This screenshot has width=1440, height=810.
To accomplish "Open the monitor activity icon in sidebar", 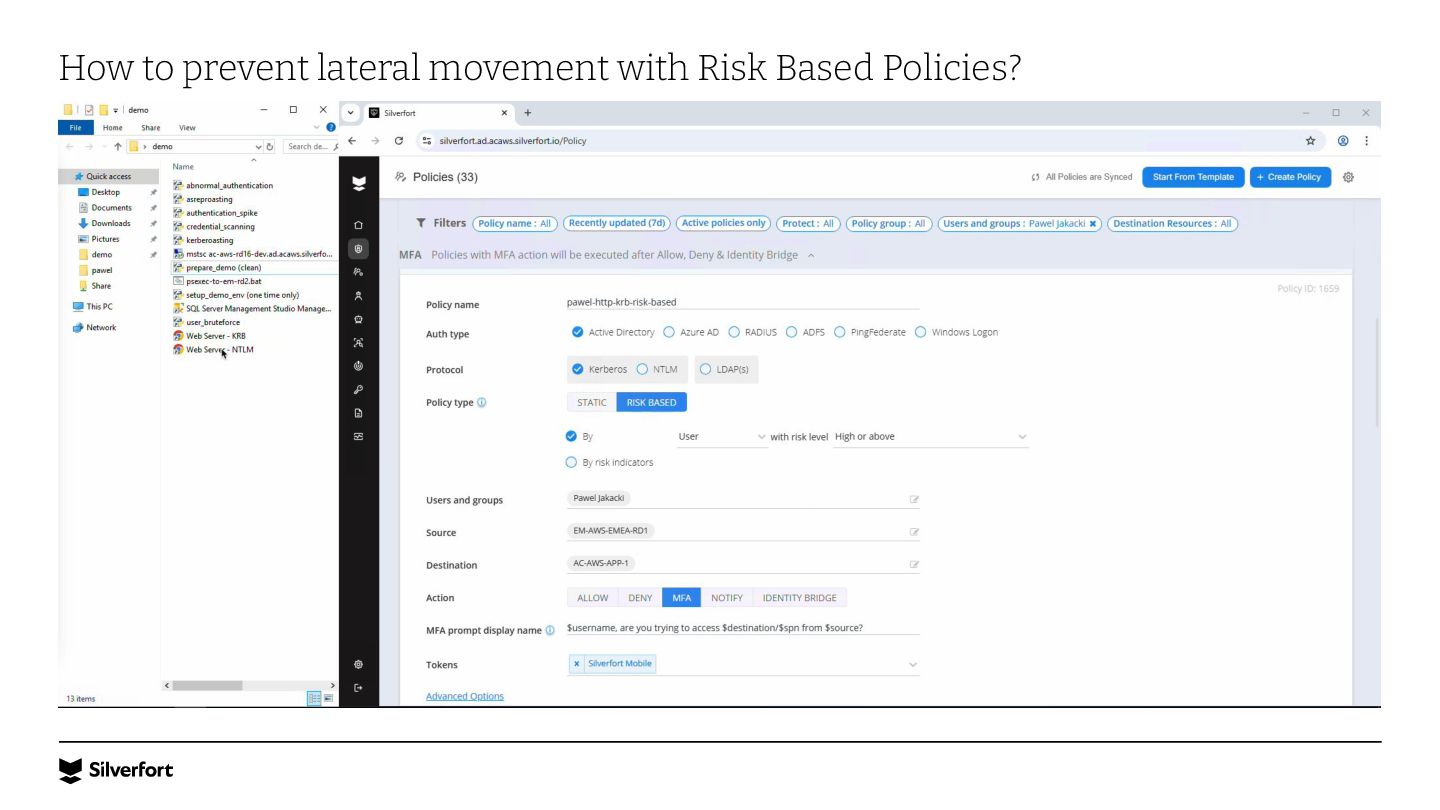I will click(359, 437).
